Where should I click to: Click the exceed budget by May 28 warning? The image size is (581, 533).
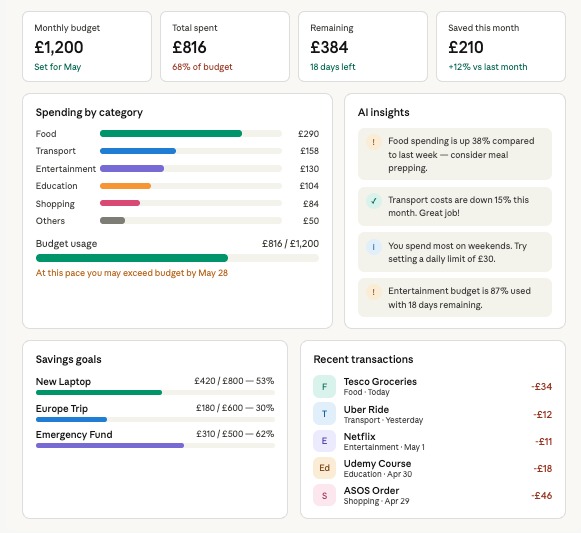click(x=132, y=273)
